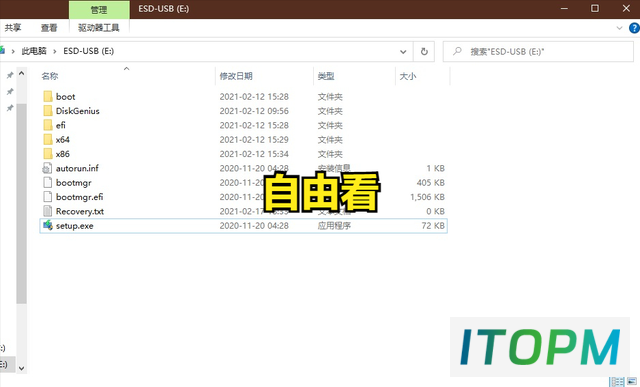The image size is (640, 387).
Task: Switch to large icons view in status bar
Action: click(632, 382)
